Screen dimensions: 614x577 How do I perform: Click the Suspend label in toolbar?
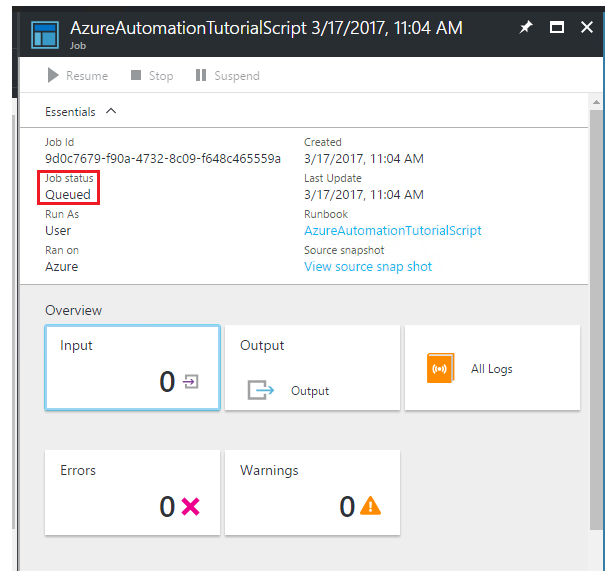[237, 76]
